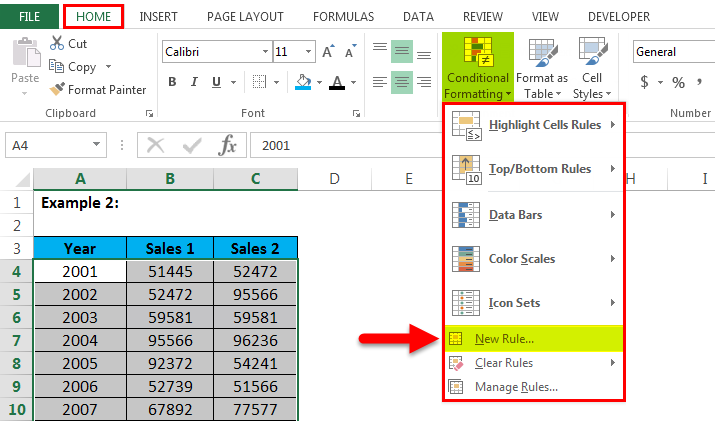Screen dimensions: 715x421
Task: Open Cell Styles gallery
Action: [592, 68]
